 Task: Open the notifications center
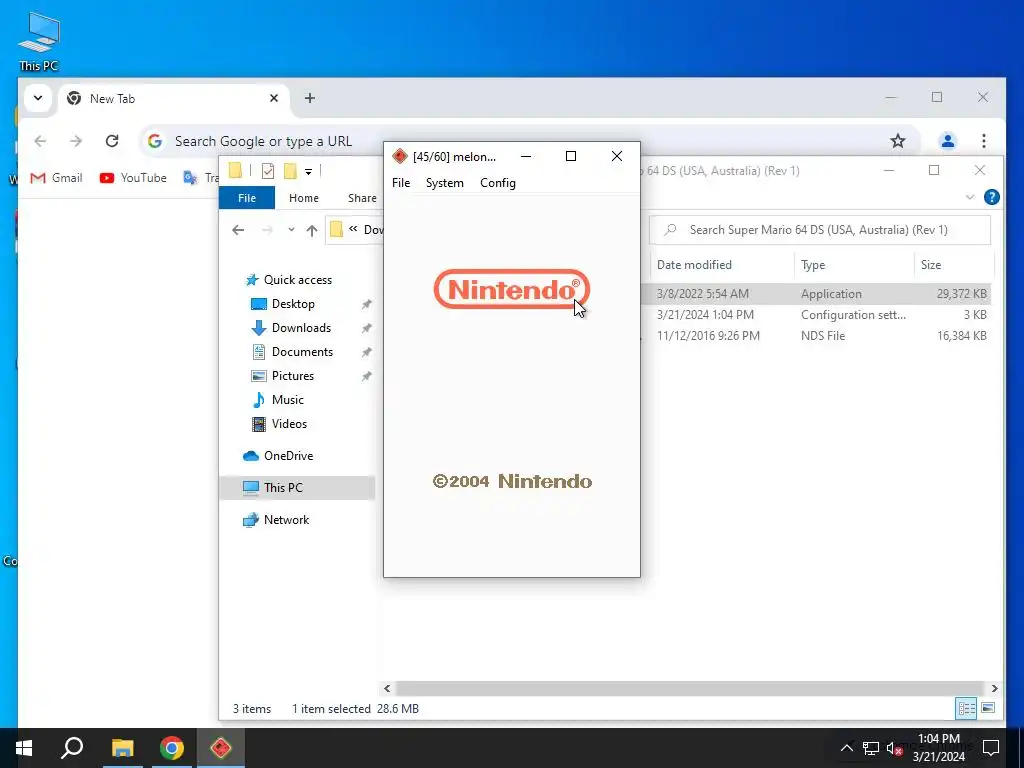point(991,748)
